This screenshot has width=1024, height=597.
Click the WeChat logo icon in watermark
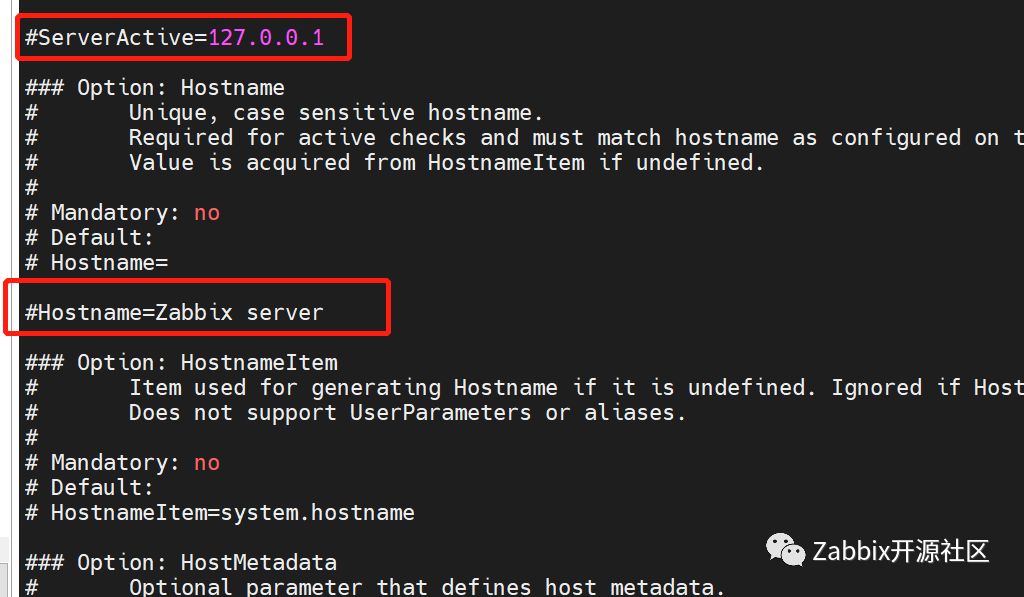point(785,549)
